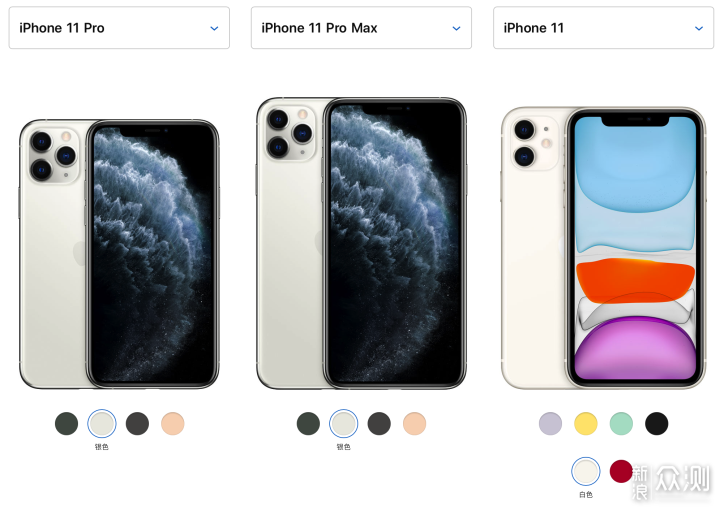
Task: Pick space gray for iPhone 11 Pro Max
Action: (379, 423)
